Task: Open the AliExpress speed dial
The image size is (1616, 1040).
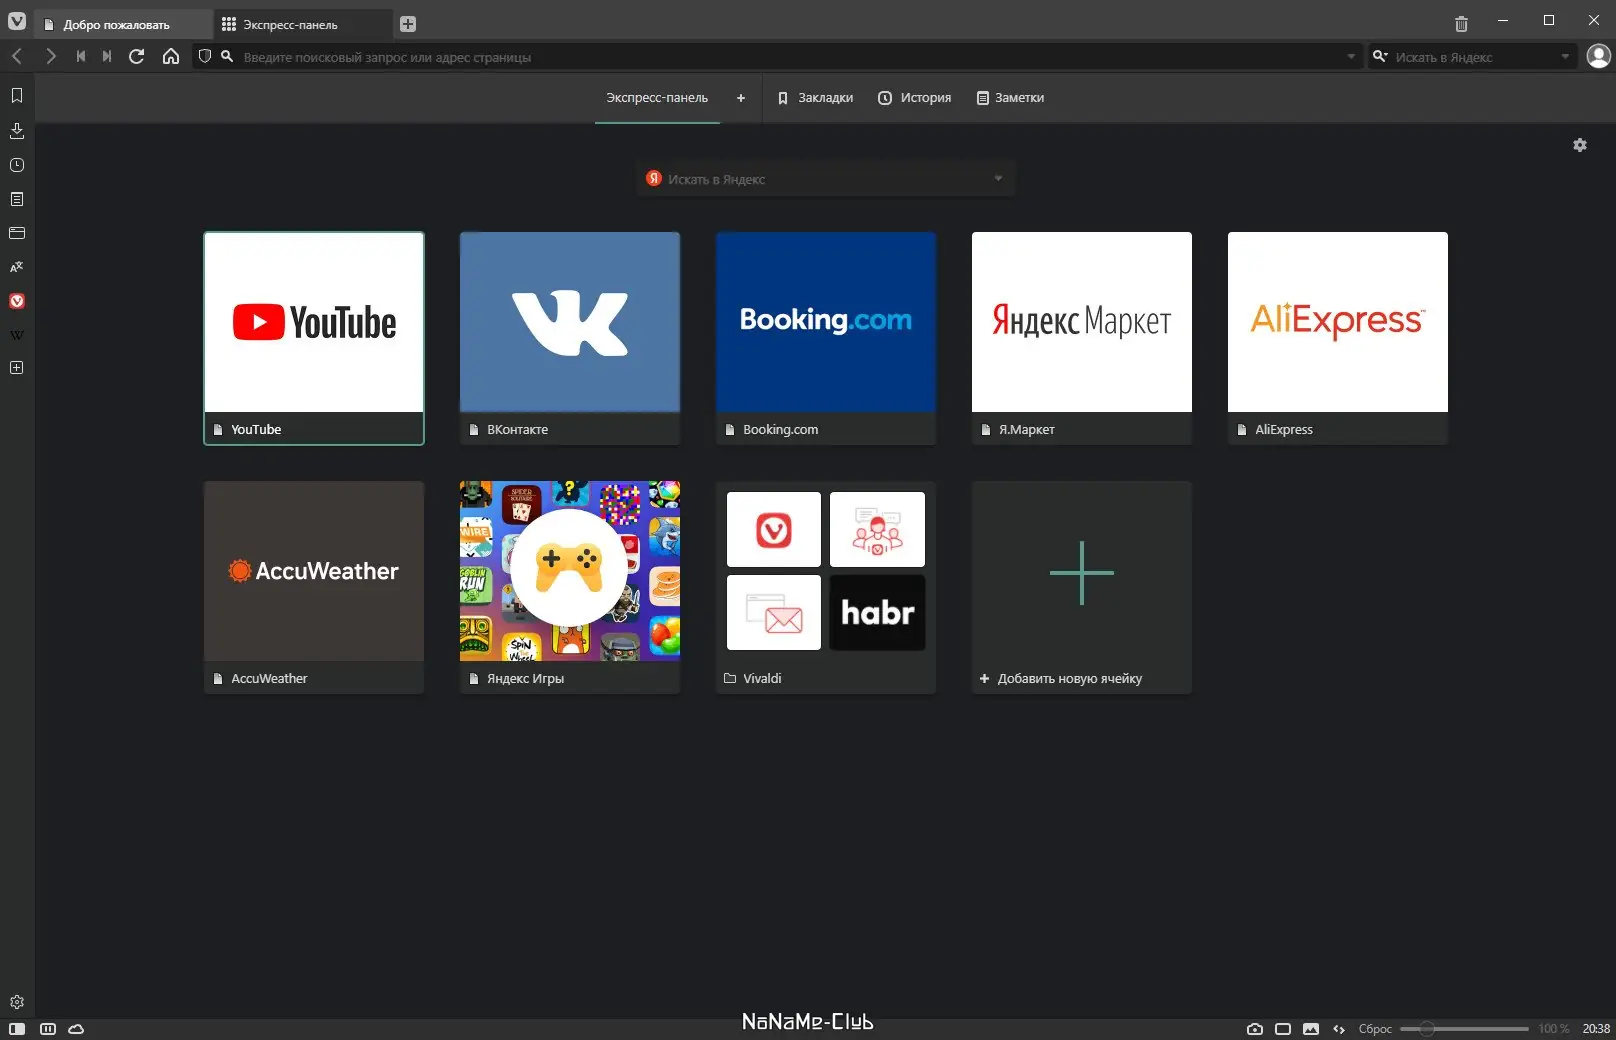Action: coord(1338,338)
